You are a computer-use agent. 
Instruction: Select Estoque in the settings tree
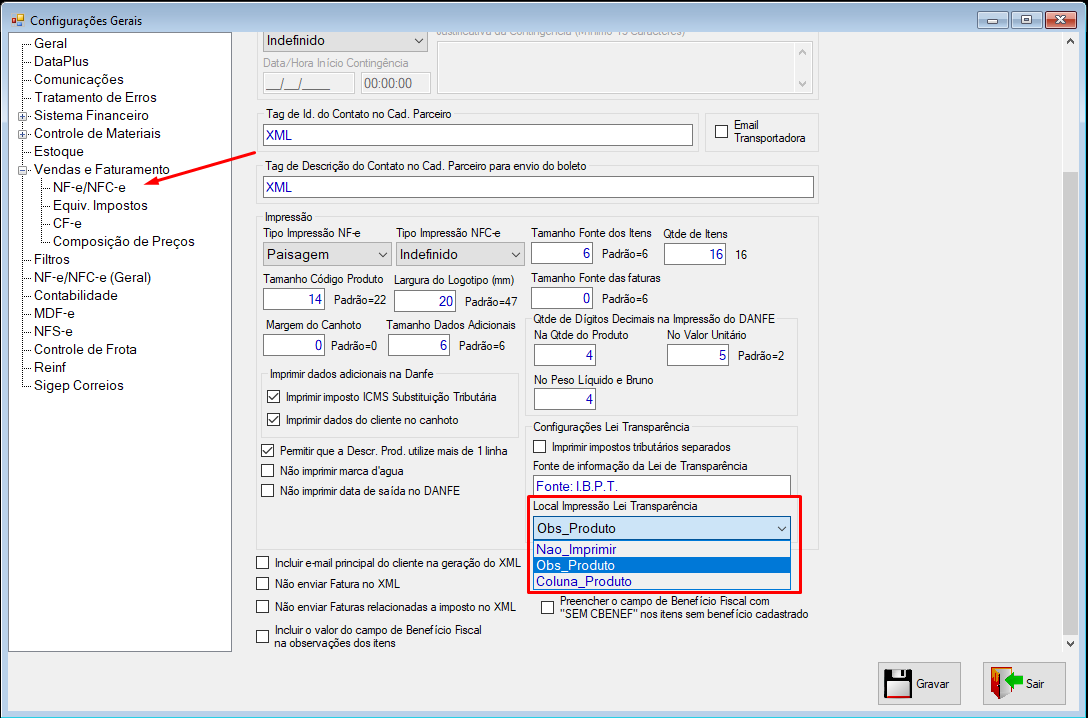click(x=58, y=151)
